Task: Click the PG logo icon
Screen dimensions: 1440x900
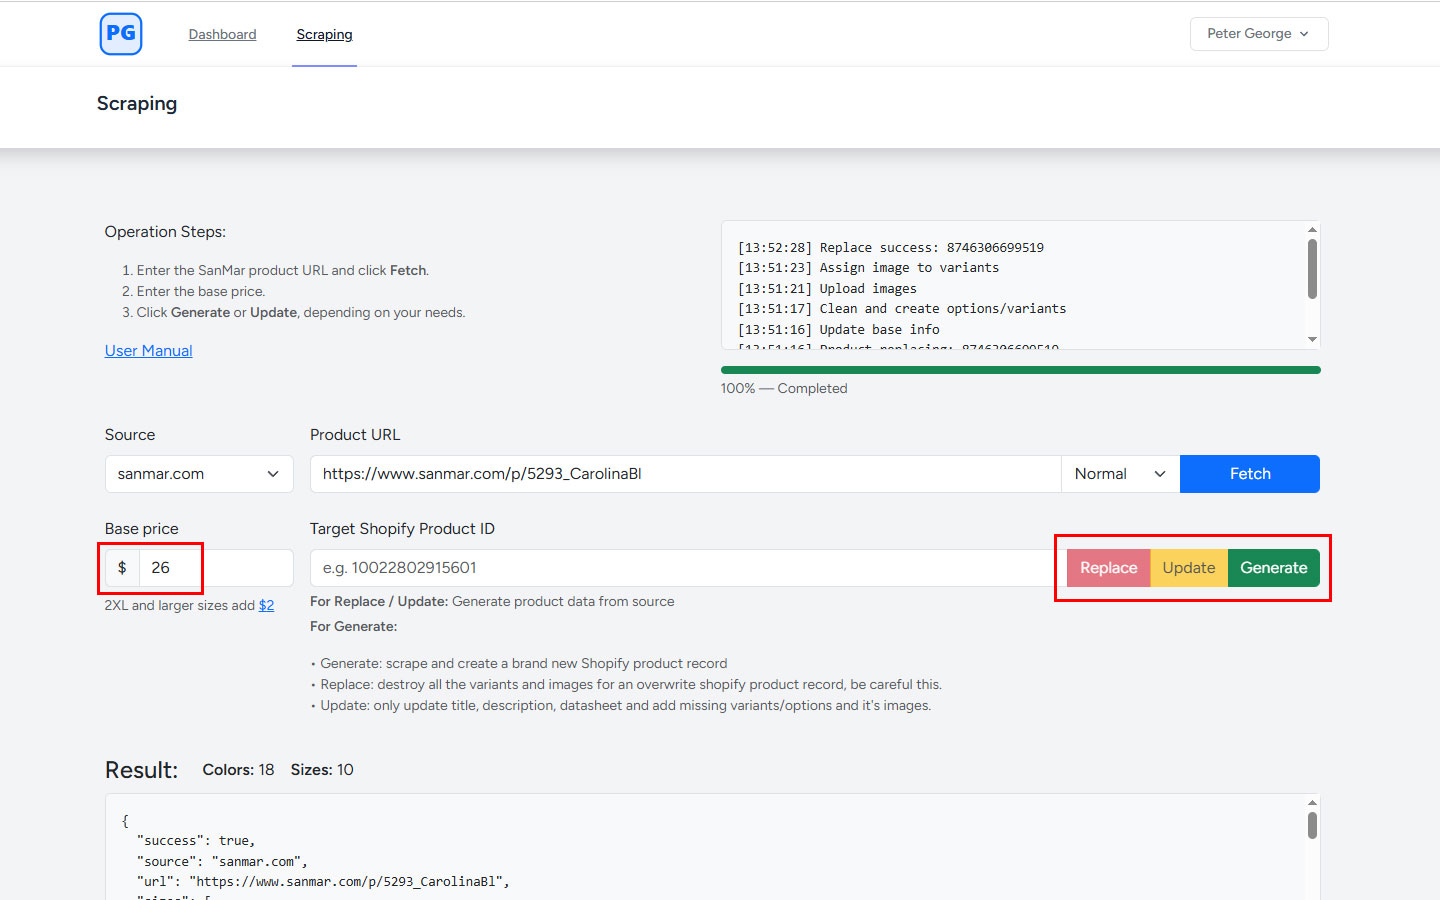Action: 121,34
